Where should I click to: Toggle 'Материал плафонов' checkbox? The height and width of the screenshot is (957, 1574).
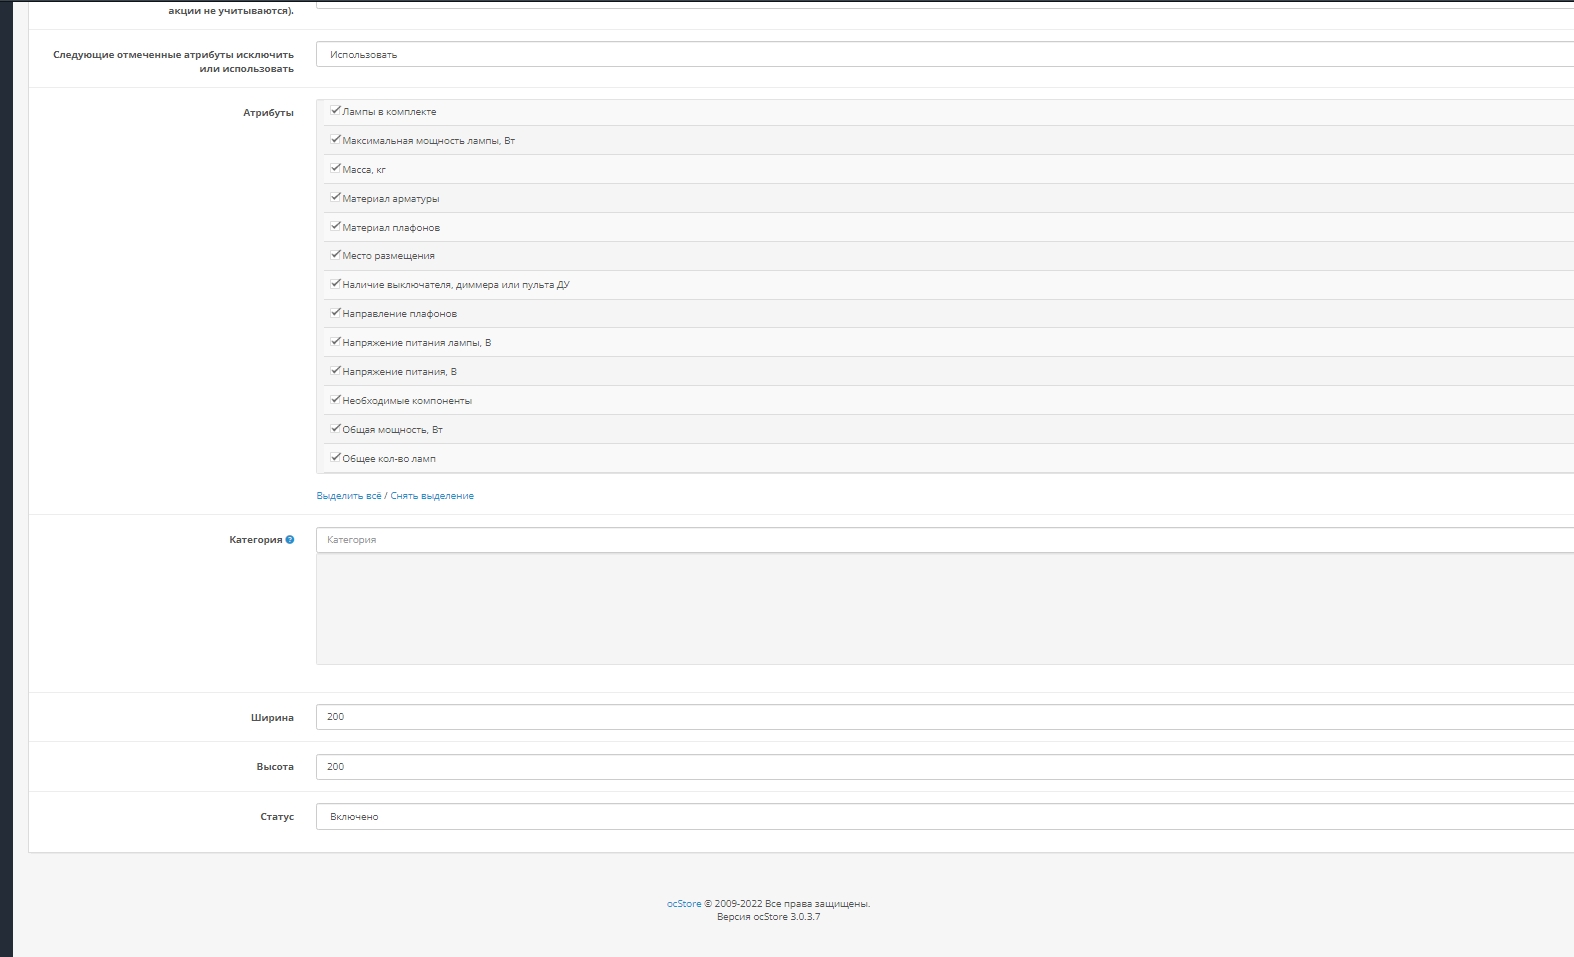[336, 227]
